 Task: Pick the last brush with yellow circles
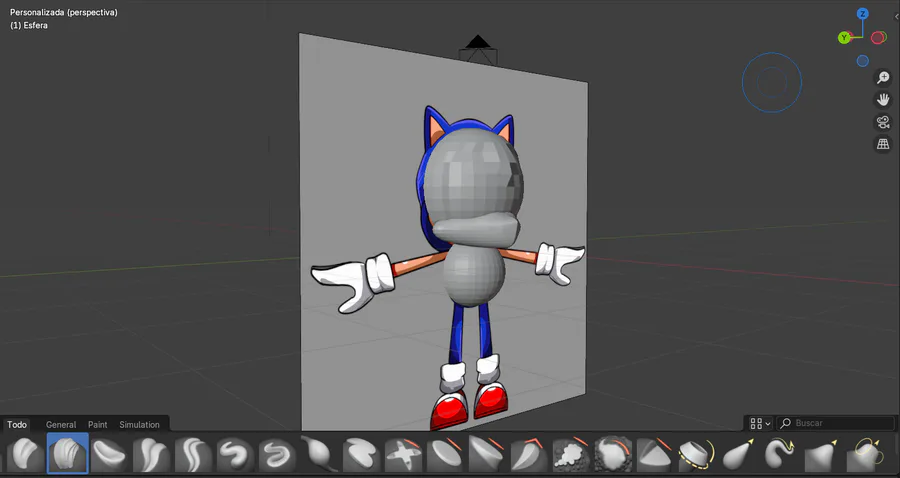pos(864,453)
